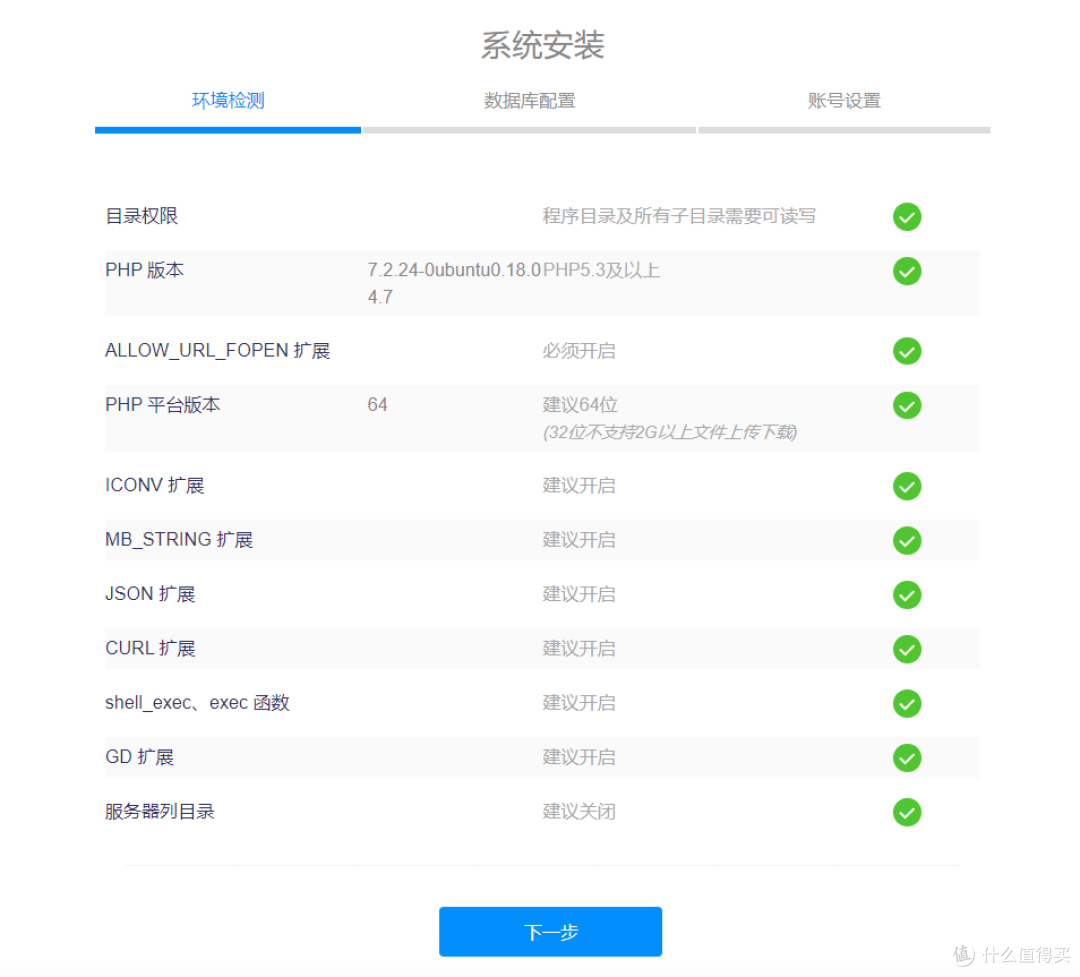Click the check mark beside MB_STRING 扩展
The width and height of the screenshot is (1080, 977).
[x=907, y=540]
